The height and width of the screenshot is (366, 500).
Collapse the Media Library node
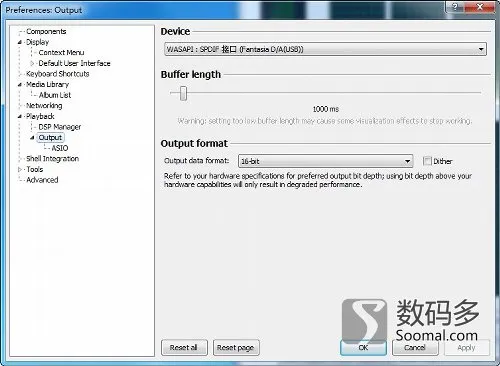(x=20, y=84)
